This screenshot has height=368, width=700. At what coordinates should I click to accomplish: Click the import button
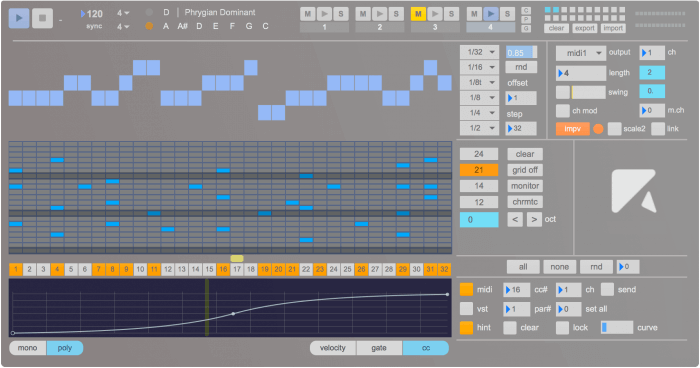tap(612, 28)
